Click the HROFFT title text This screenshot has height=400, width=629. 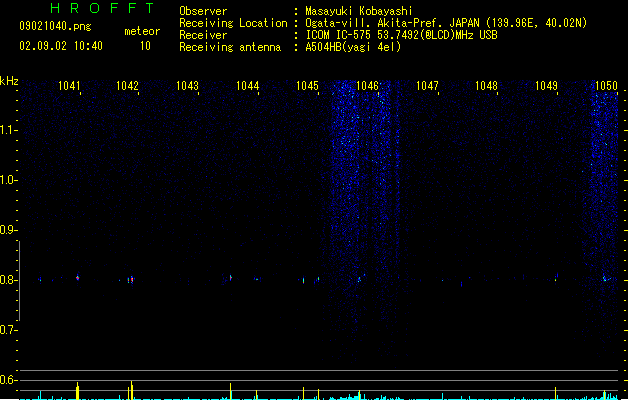coord(102,8)
